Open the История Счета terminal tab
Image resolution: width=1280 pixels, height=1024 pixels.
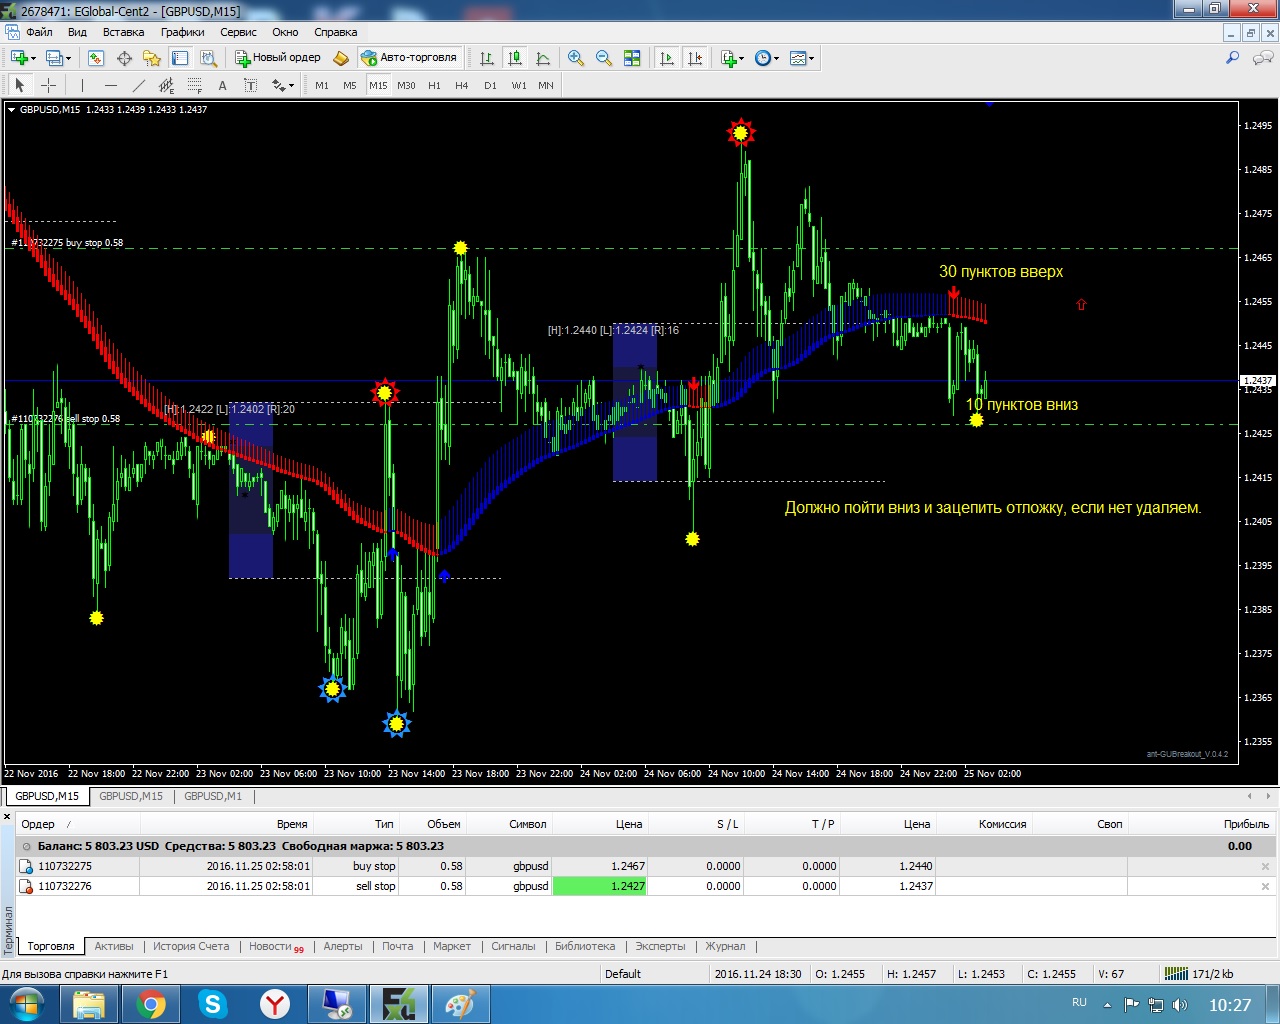pyautogui.click(x=191, y=946)
